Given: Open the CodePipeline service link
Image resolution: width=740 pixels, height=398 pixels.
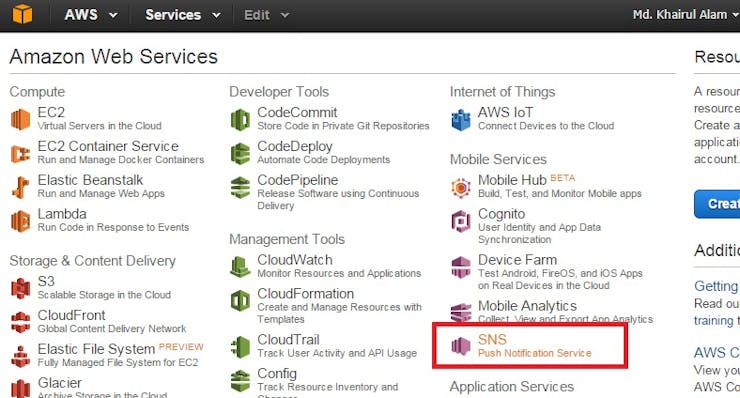Looking at the screenshot, I should (297, 180).
